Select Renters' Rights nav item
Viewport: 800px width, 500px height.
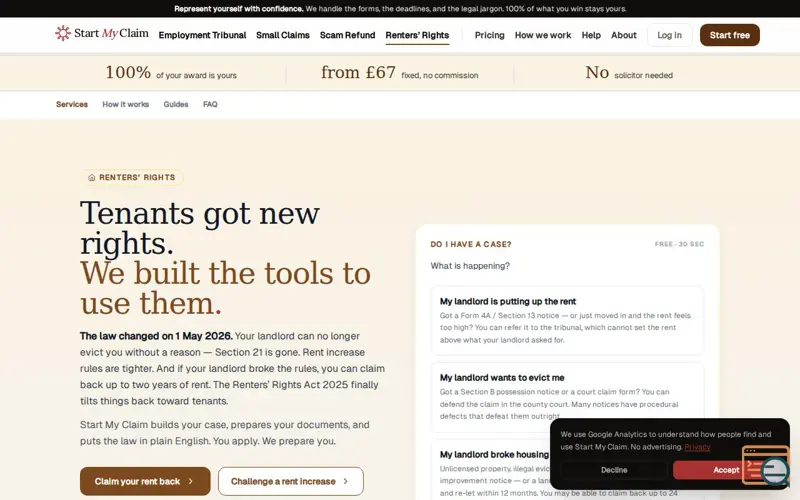pos(417,35)
